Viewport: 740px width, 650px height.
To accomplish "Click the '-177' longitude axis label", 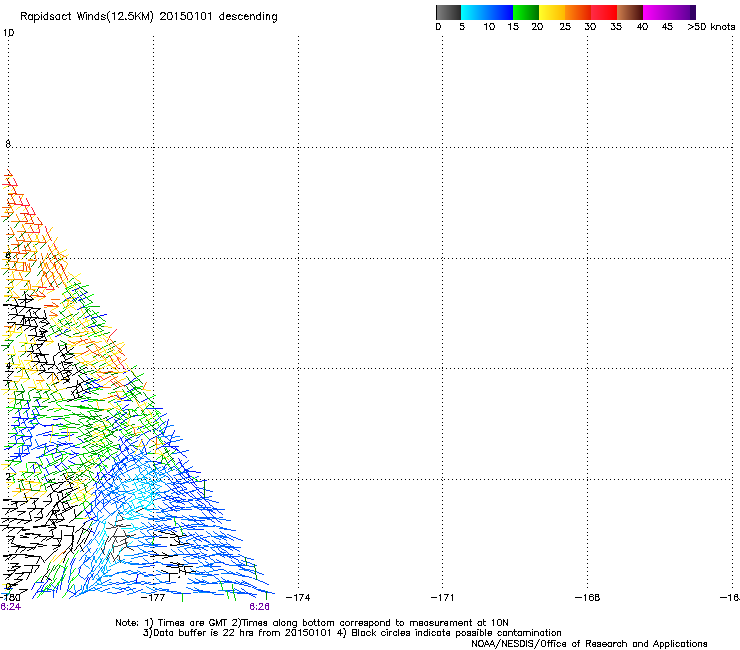I will coord(153,598).
